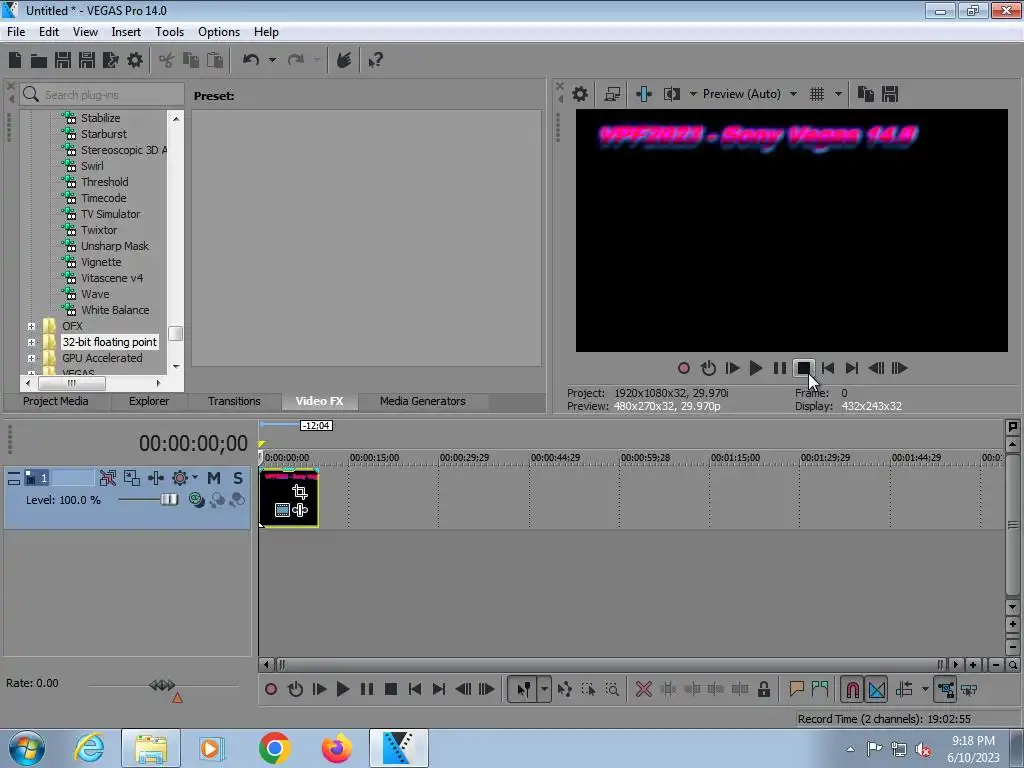Cut the selection with the scissors icon
1024x768 pixels.
[x=167, y=60]
